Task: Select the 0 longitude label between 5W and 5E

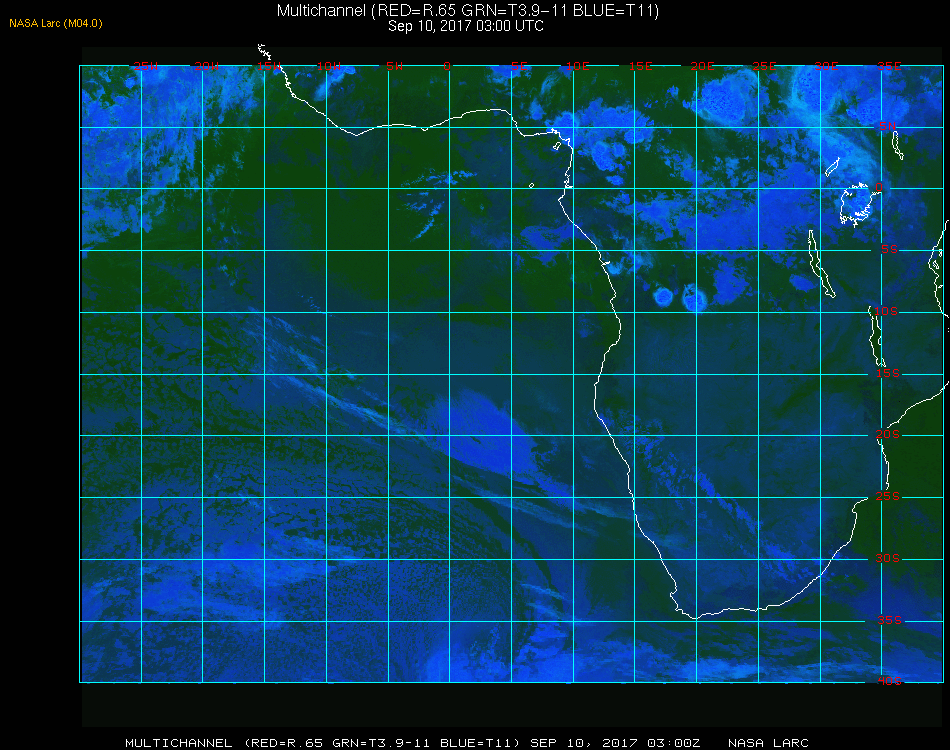Action: [x=447, y=66]
